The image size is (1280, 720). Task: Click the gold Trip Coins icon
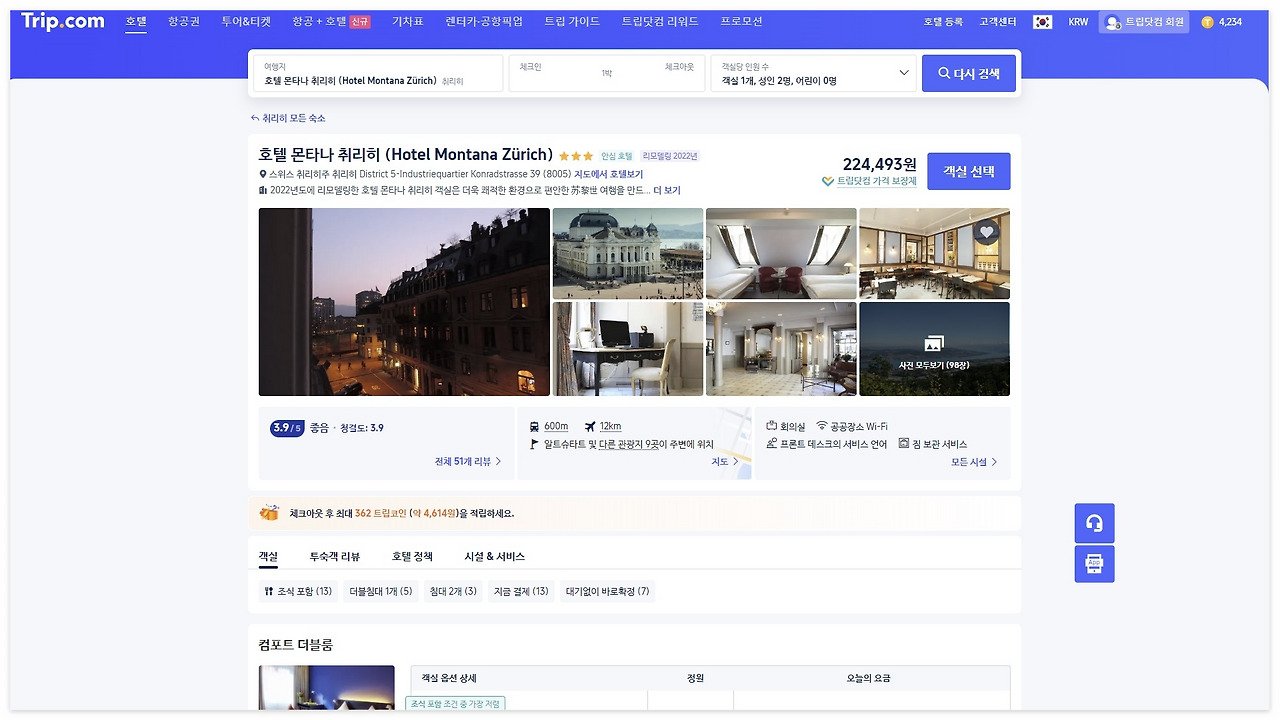pos(1208,22)
